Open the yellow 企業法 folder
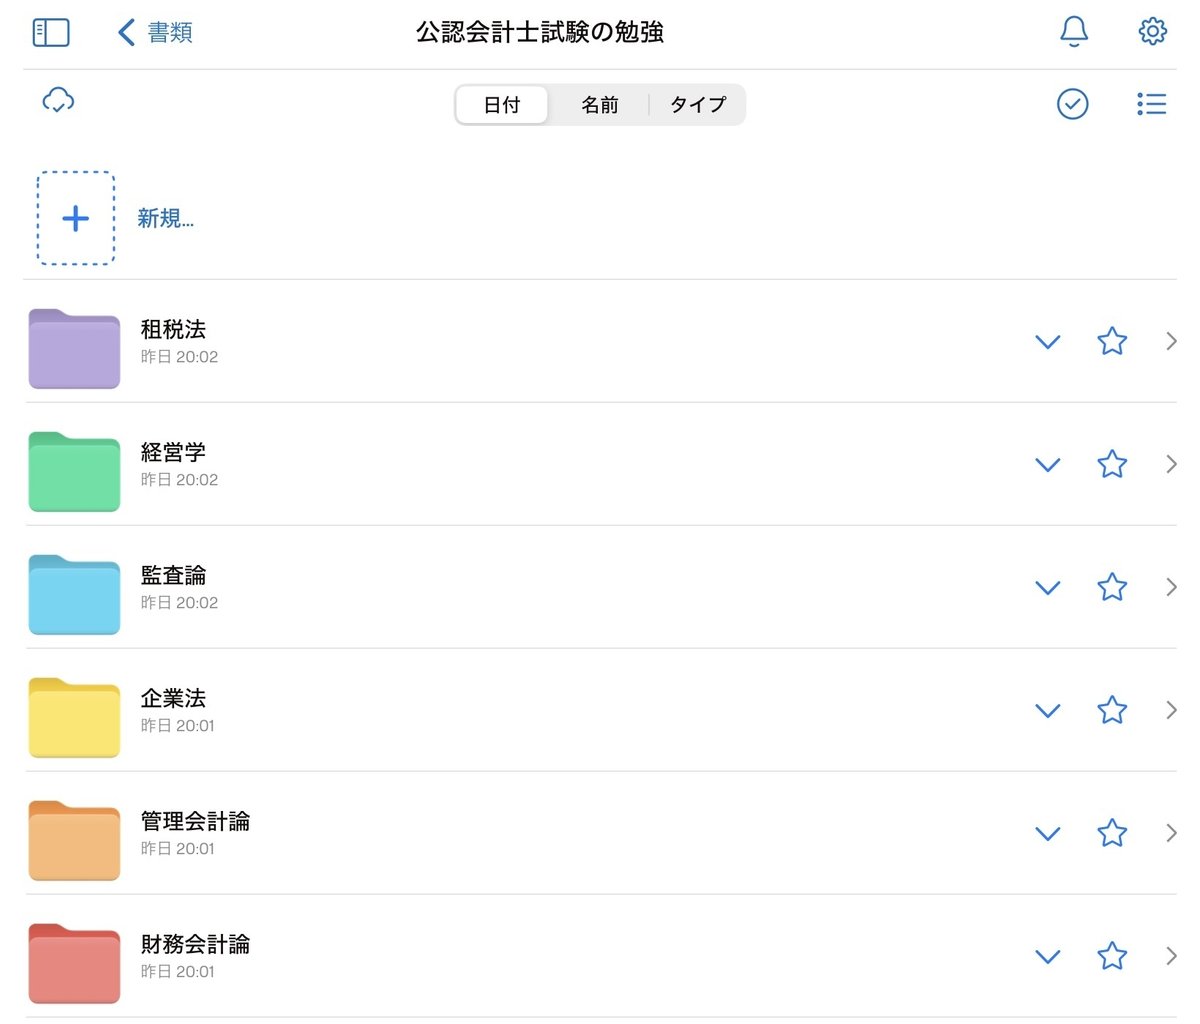The image size is (1200, 1024). click(x=74, y=718)
